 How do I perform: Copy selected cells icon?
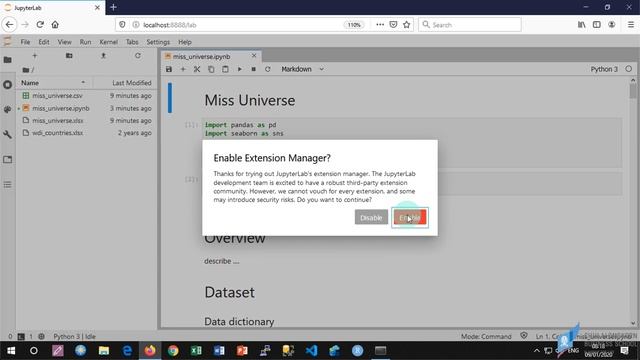pos(211,69)
